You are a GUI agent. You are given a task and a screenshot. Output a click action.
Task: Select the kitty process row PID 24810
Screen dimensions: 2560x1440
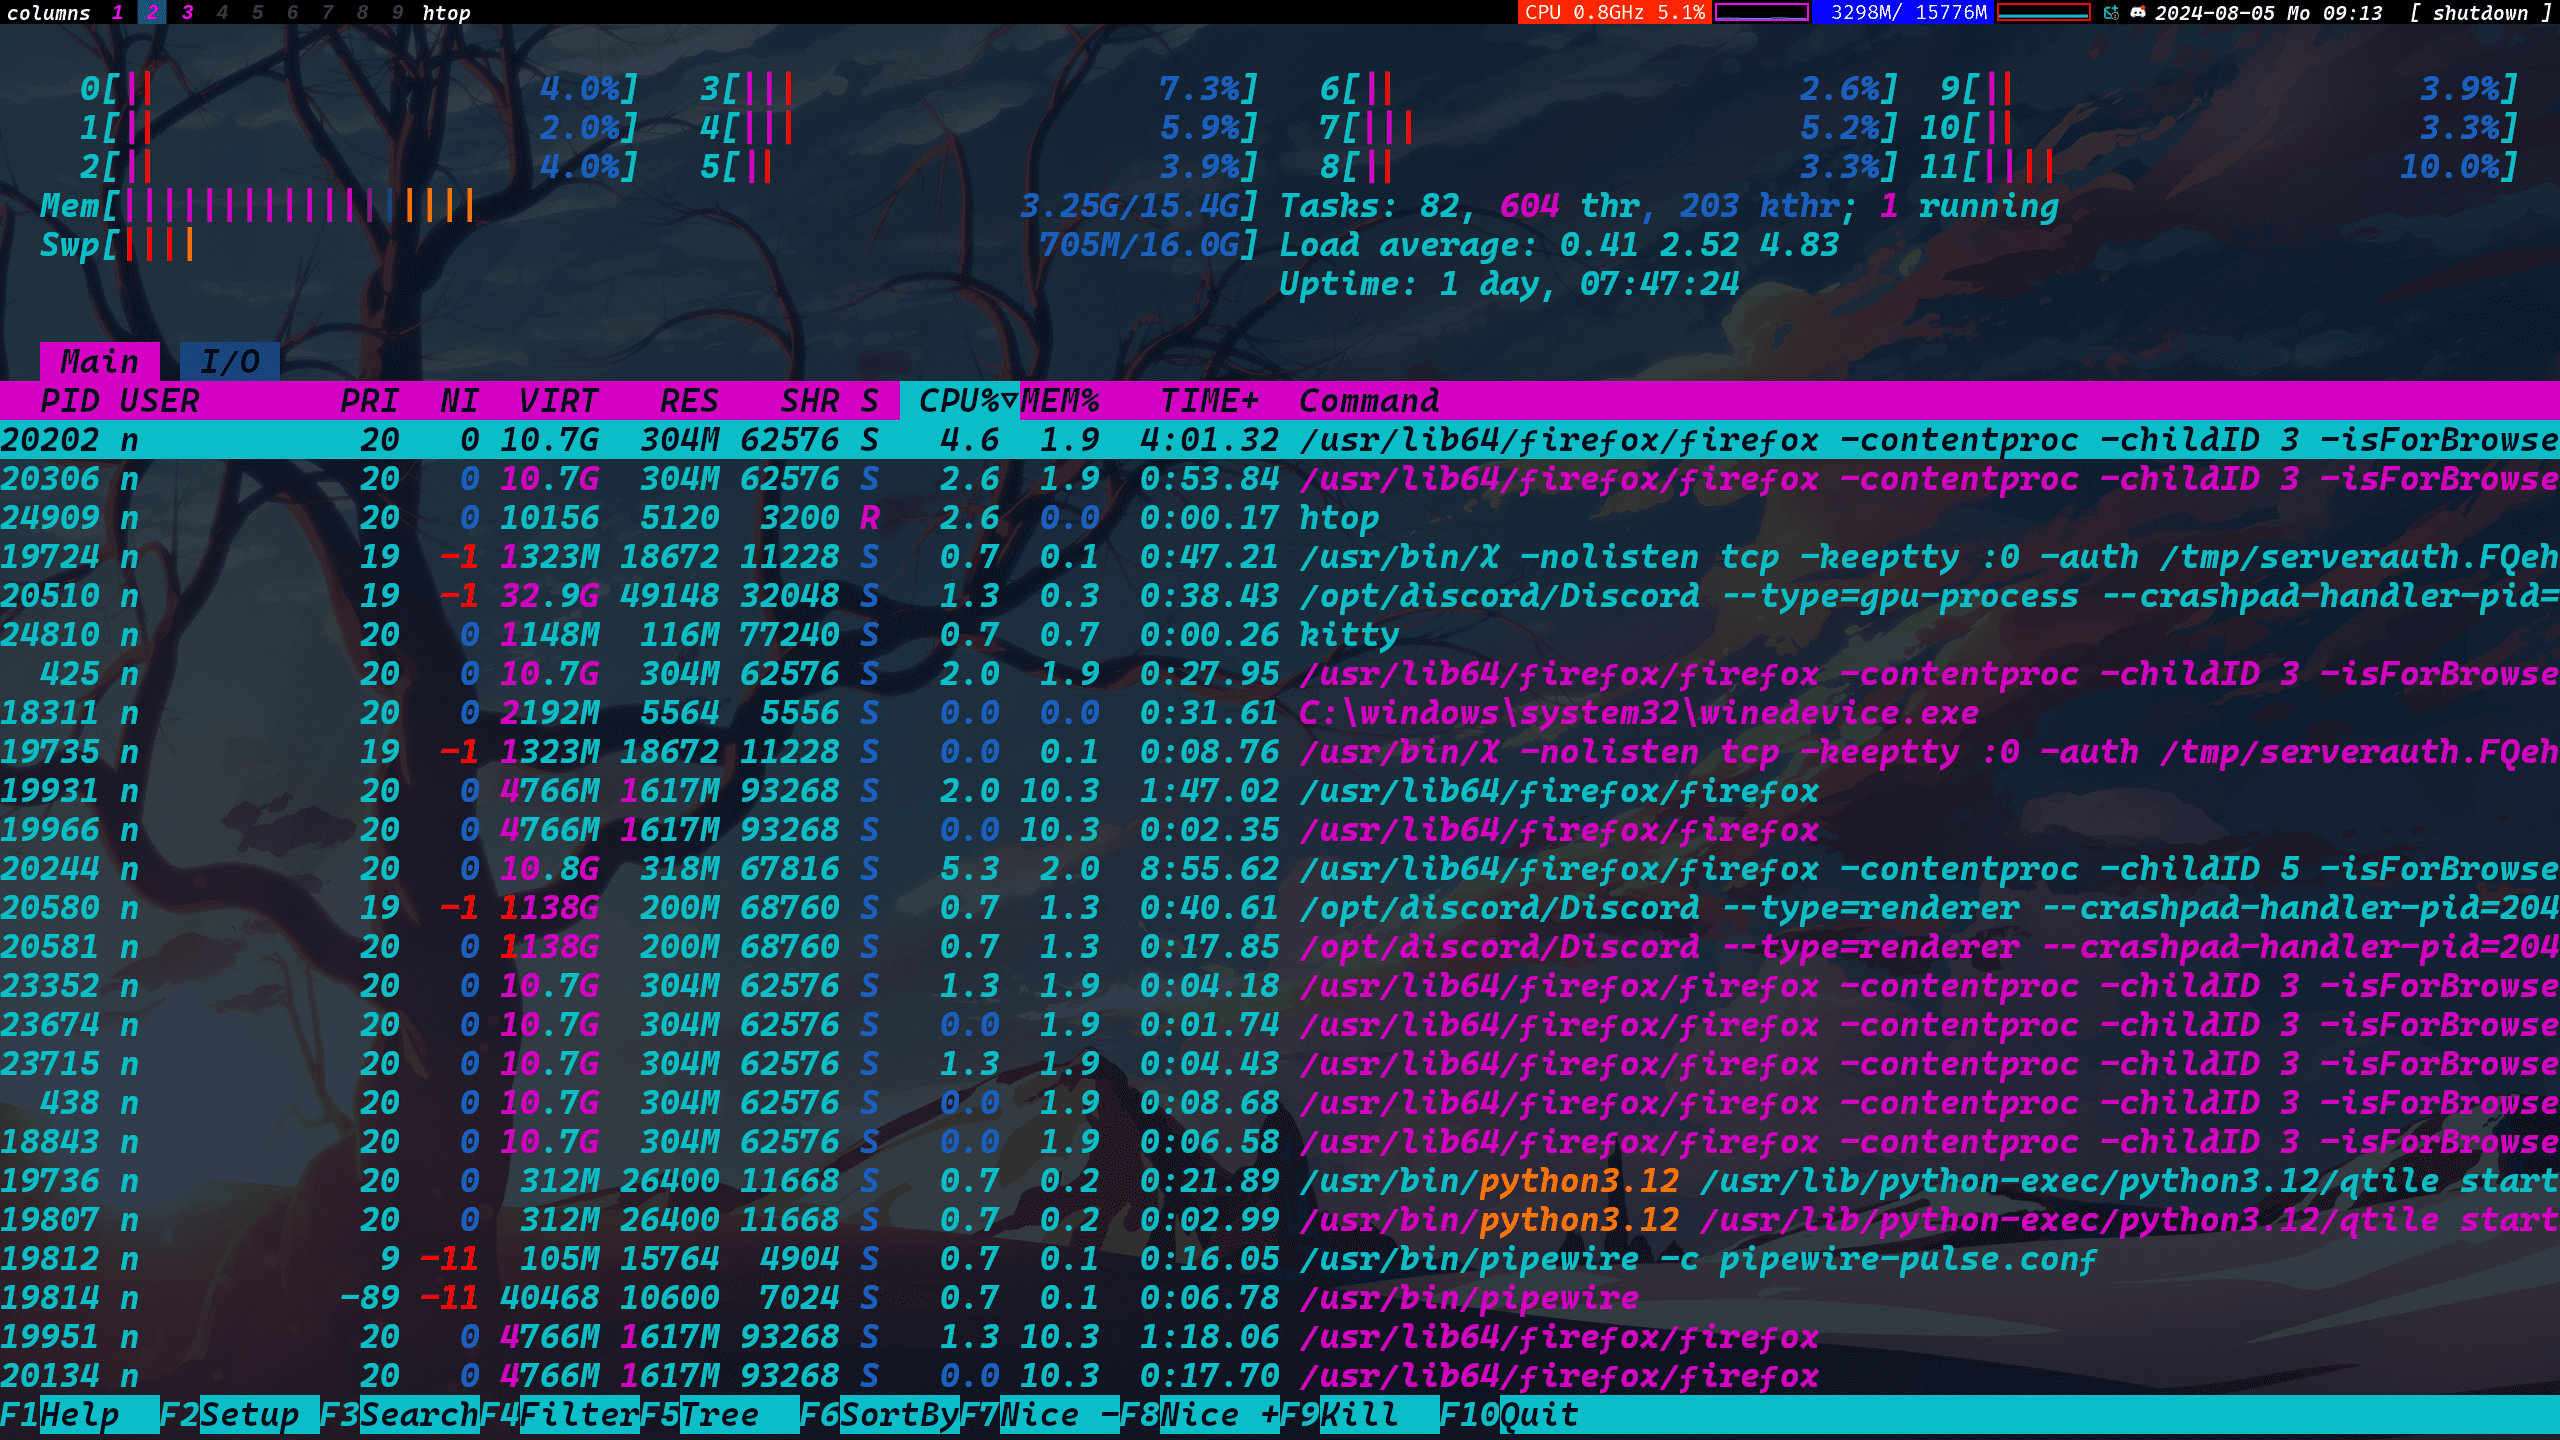pos(1280,635)
